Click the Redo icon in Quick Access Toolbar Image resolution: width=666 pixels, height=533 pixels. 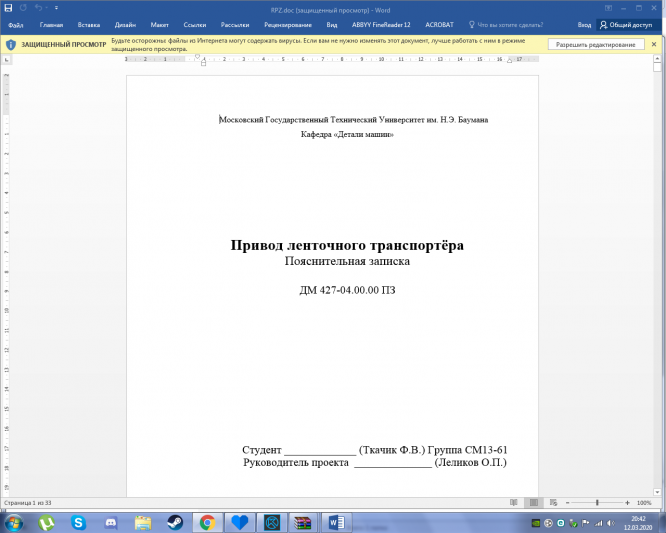(23, 8)
